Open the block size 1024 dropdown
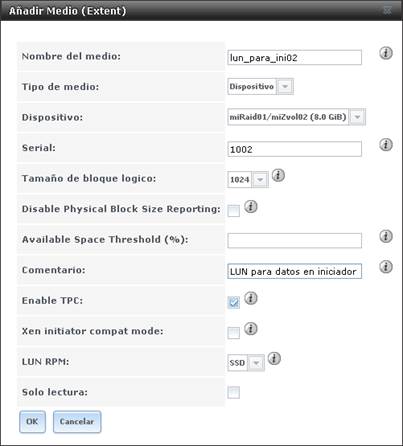This screenshot has width=403, height=446. (x=248, y=180)
